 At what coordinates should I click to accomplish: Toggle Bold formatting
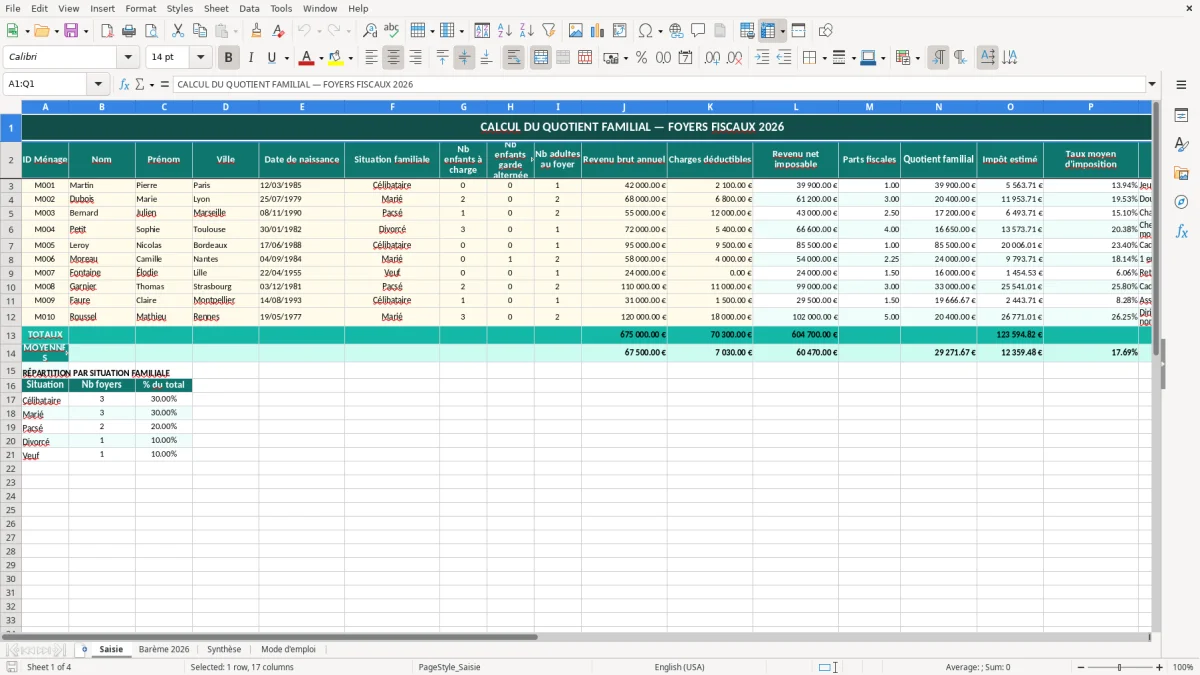229,58
